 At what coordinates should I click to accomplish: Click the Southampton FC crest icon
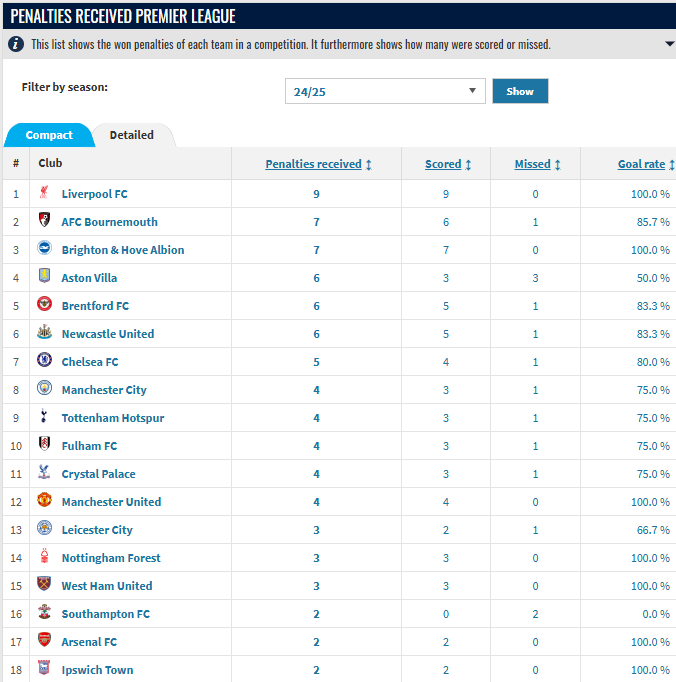tap(44, 612)
